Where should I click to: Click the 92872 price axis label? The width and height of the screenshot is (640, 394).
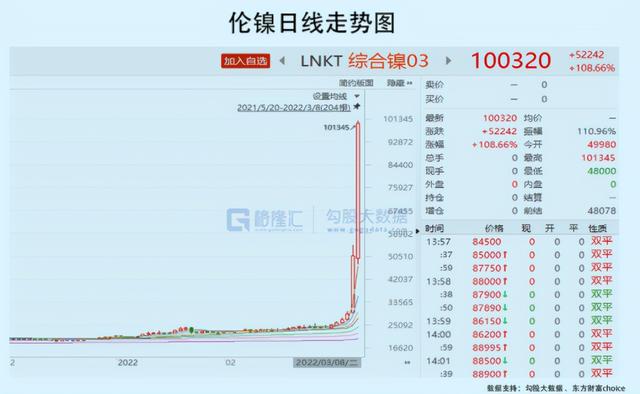pos(400,142)
